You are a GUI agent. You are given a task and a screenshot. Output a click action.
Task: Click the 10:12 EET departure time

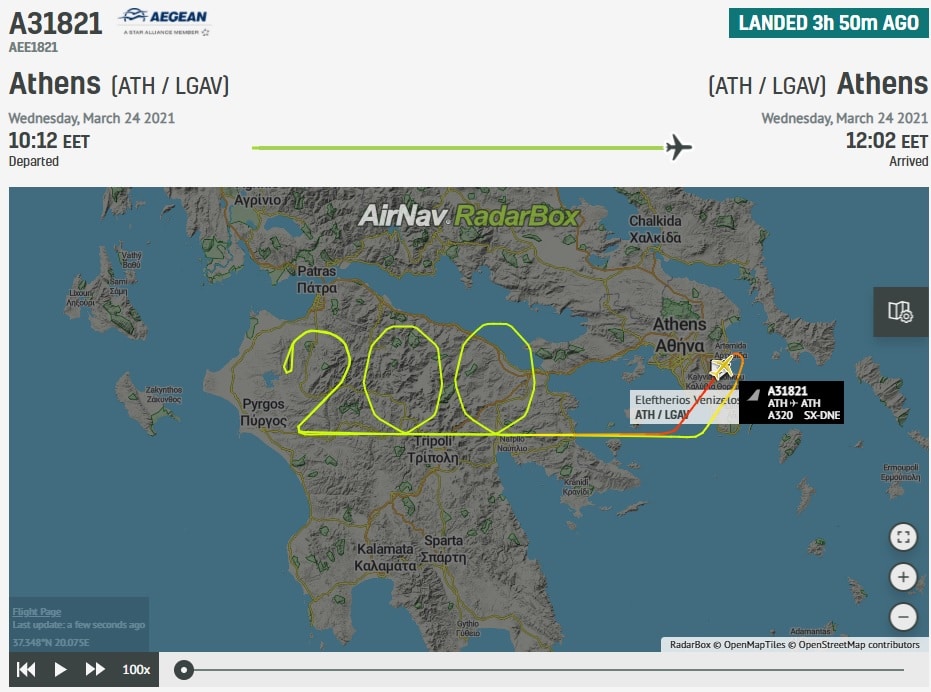pyautogui.click(x=49, y=141)
